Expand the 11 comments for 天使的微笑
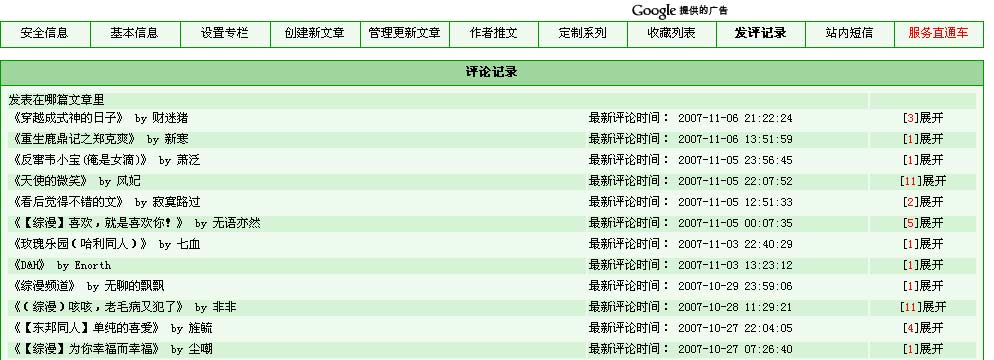The width and height of the screenshot is (994, 360). pyautogui.click(x=923, y=181)
